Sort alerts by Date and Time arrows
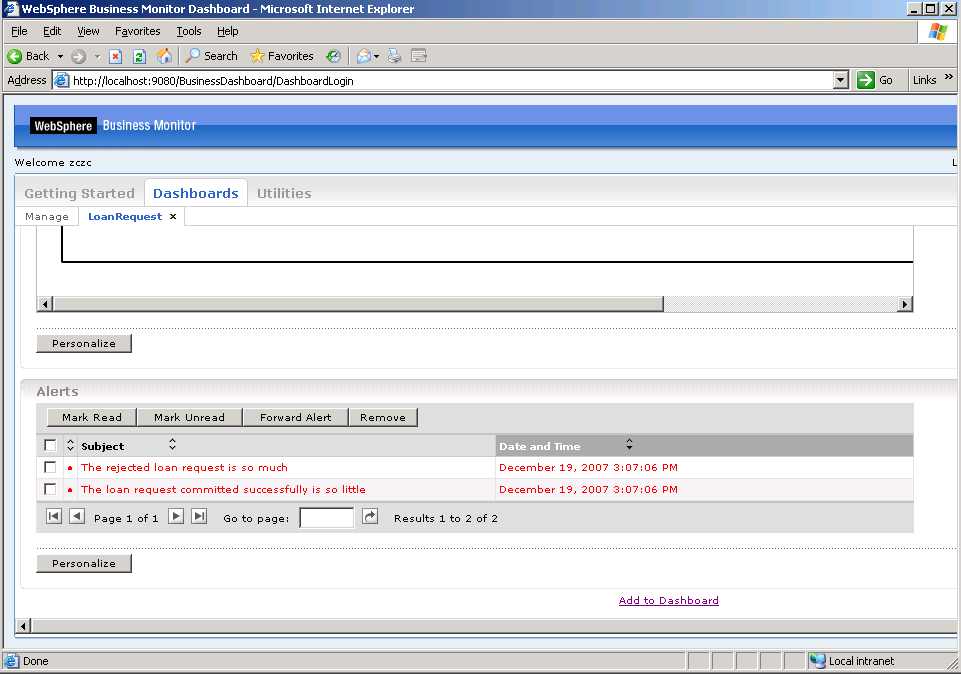961x674 pixels. 629,445
